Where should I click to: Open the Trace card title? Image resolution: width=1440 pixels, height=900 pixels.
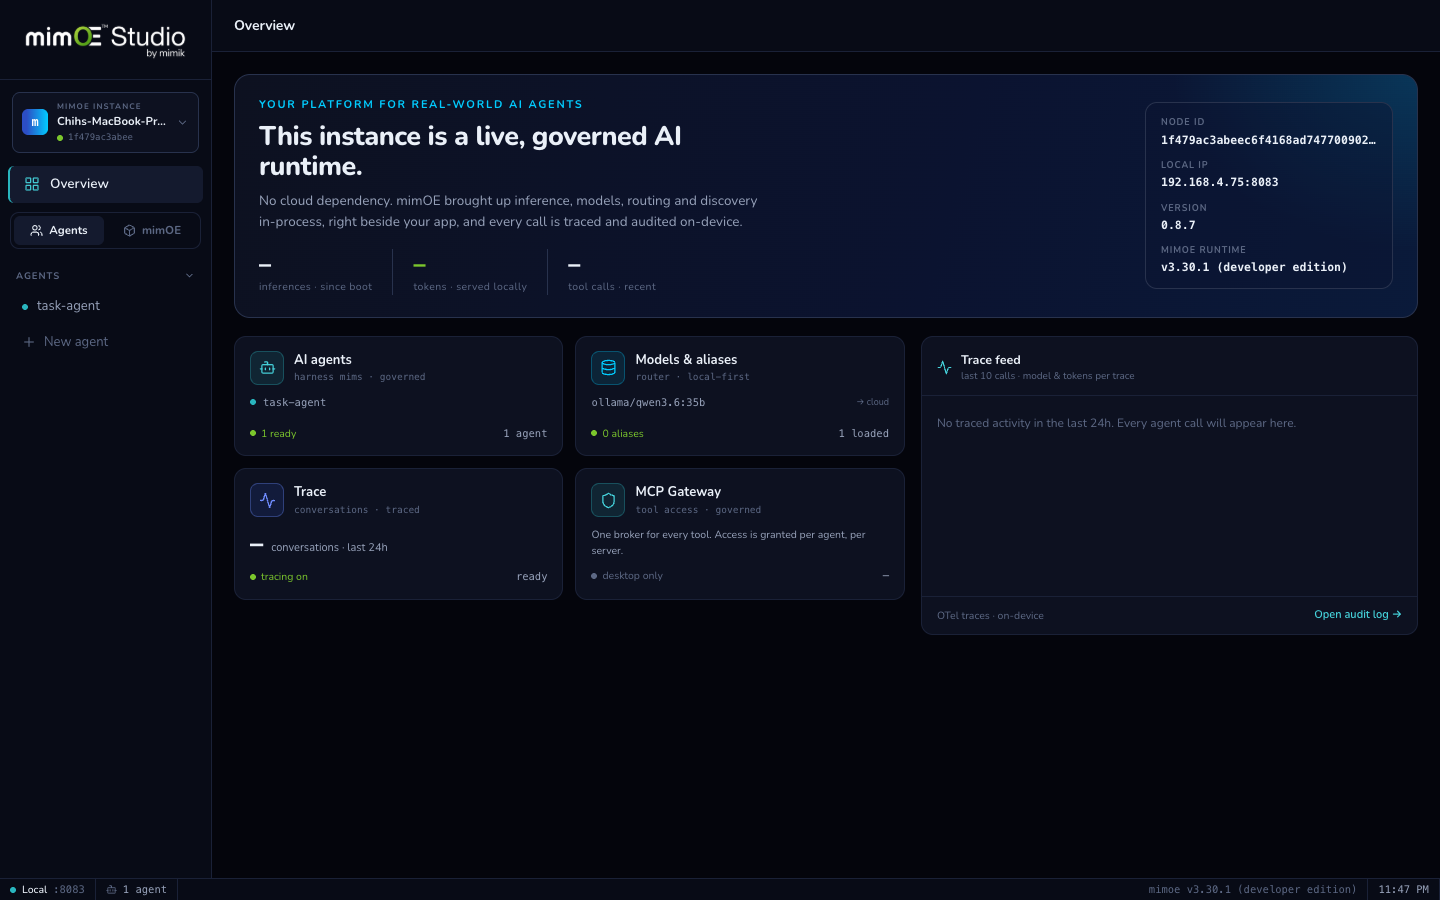pyautogui.click(x=310, y=492)
